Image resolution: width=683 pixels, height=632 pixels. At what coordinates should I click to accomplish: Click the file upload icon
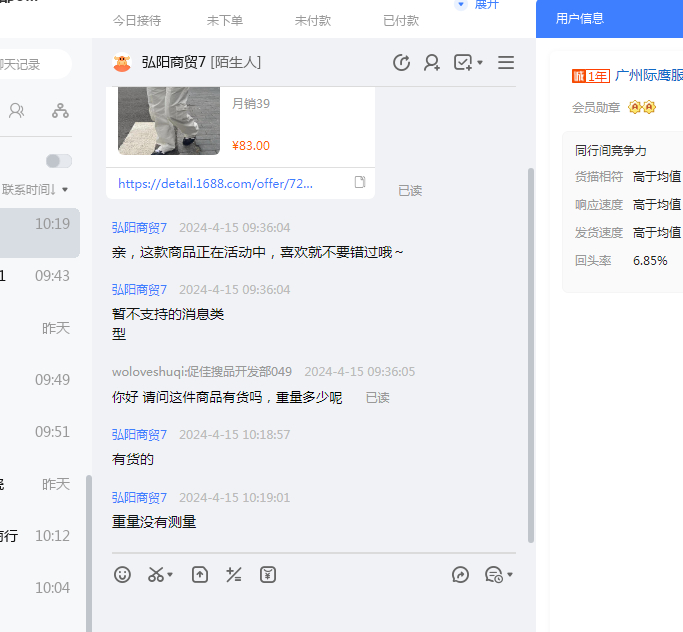pos(200,574)
